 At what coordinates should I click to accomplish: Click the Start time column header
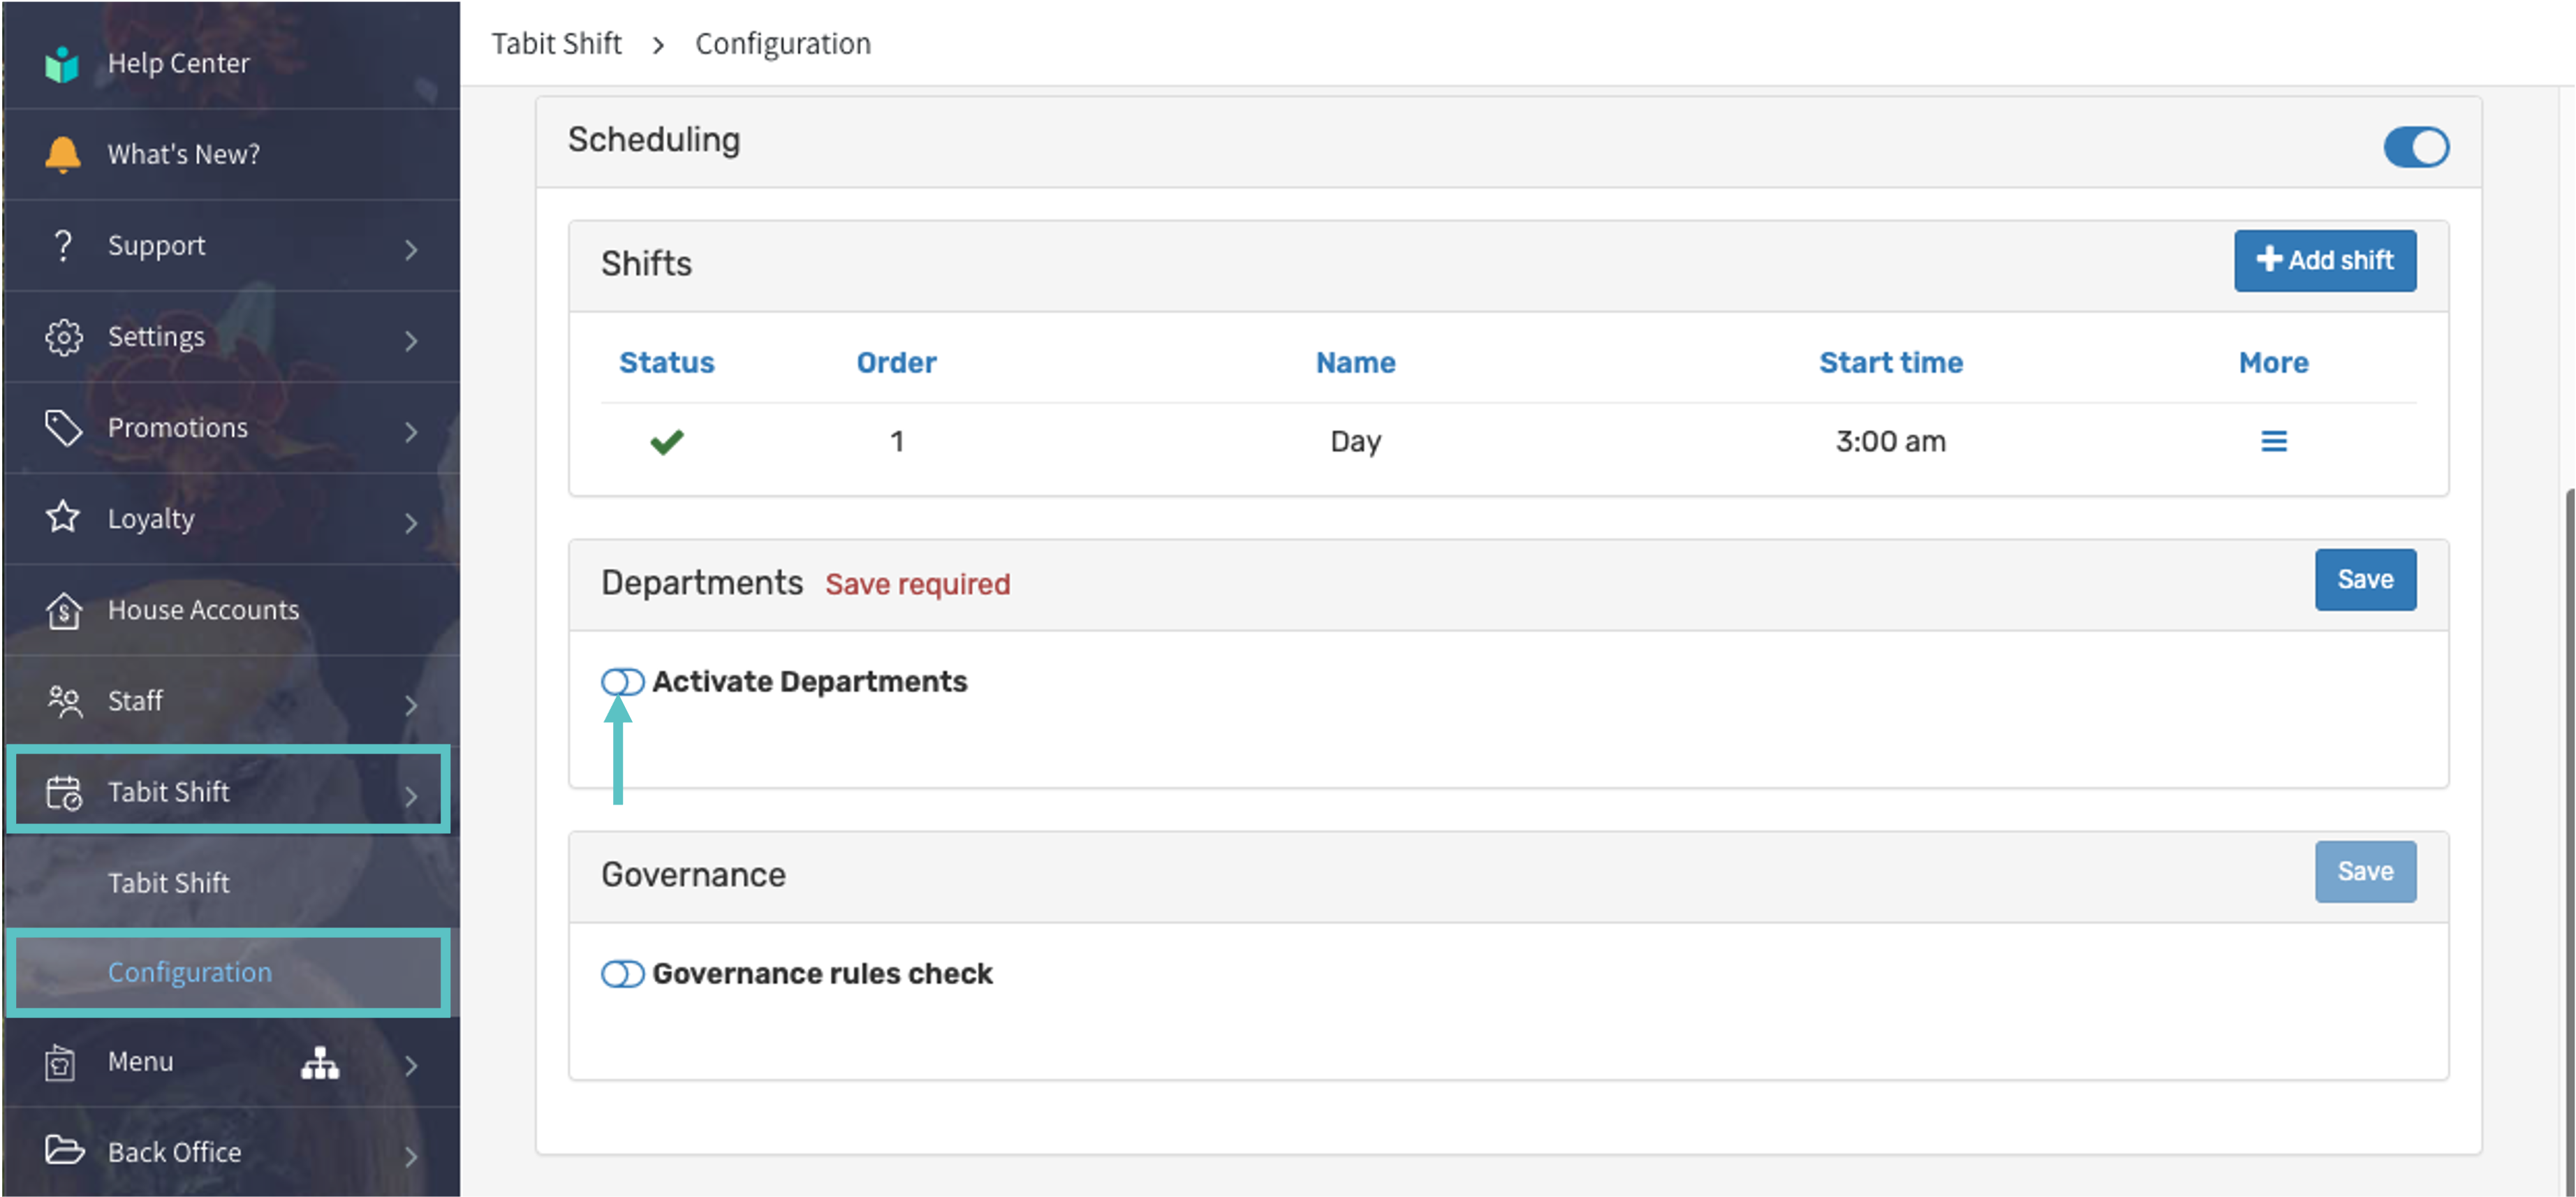pyautogui.click(x=1890, y=362)
